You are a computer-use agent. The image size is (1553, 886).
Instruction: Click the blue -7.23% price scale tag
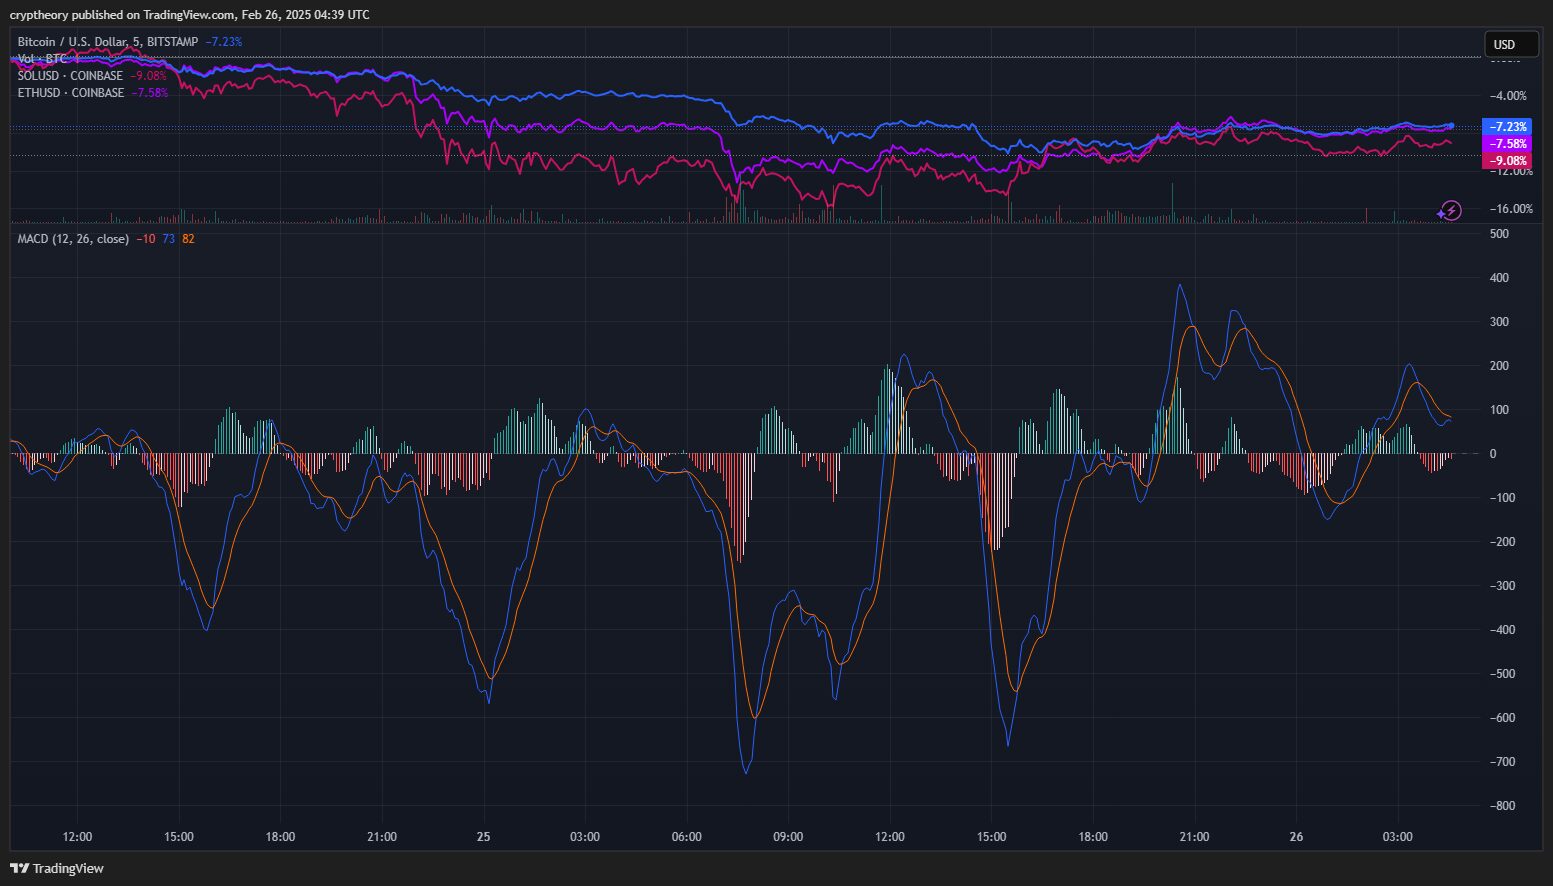point(1507,127)
